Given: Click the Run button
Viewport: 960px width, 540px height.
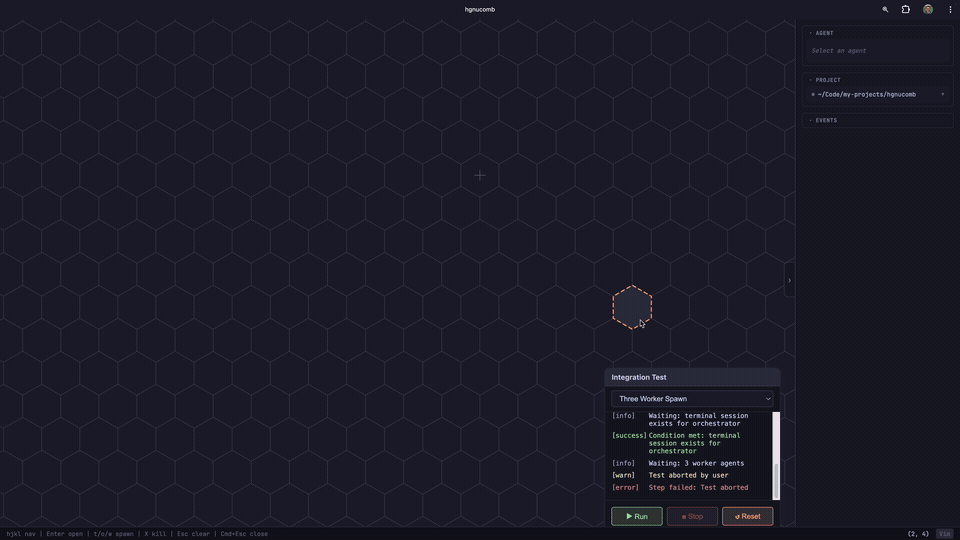Looking at the screenshot, I should point(637,516).
